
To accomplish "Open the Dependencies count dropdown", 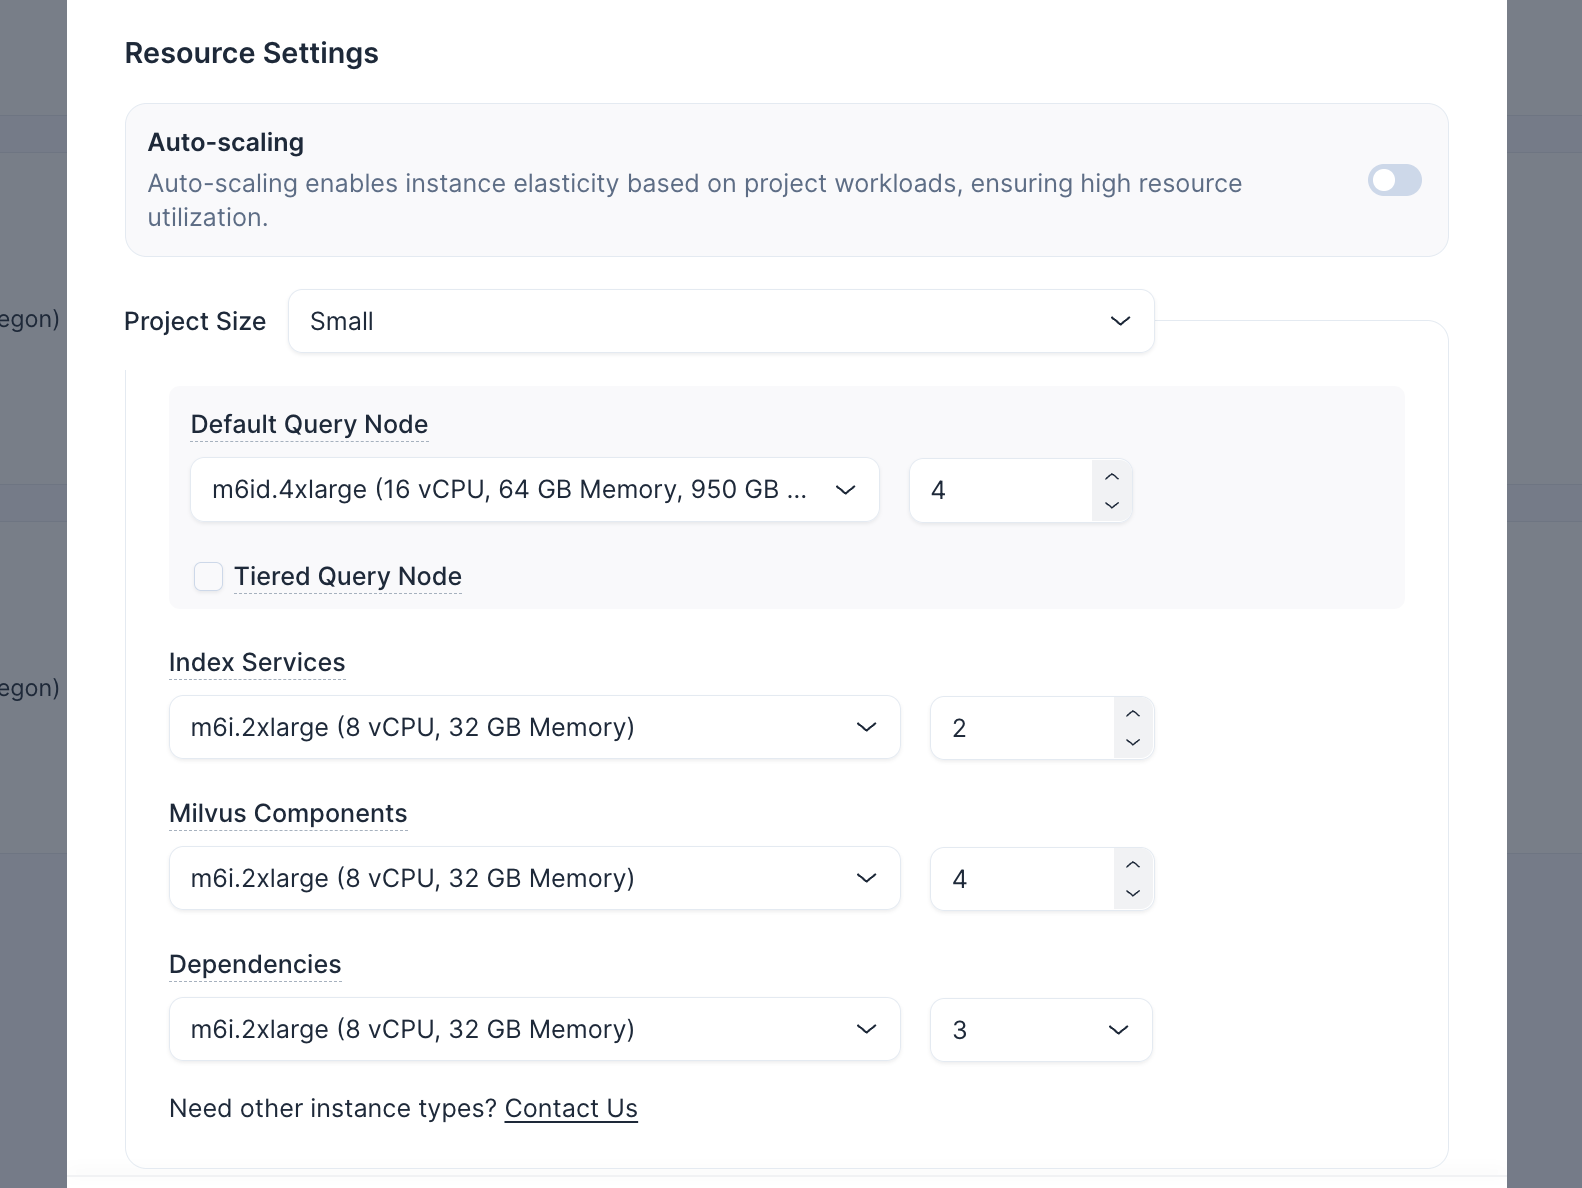I will 1040,1030.
